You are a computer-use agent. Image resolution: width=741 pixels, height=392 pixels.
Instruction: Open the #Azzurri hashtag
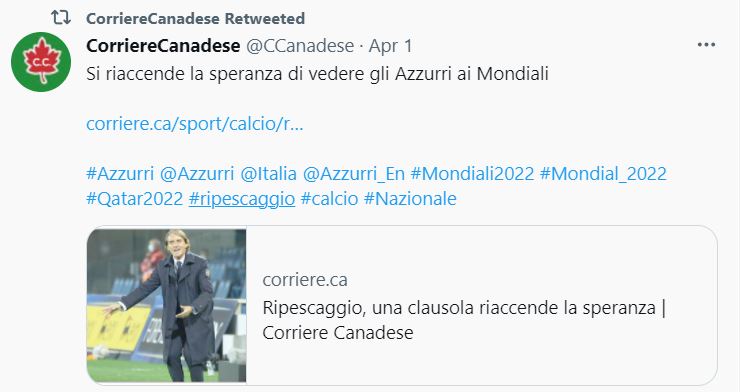point(120,174)
